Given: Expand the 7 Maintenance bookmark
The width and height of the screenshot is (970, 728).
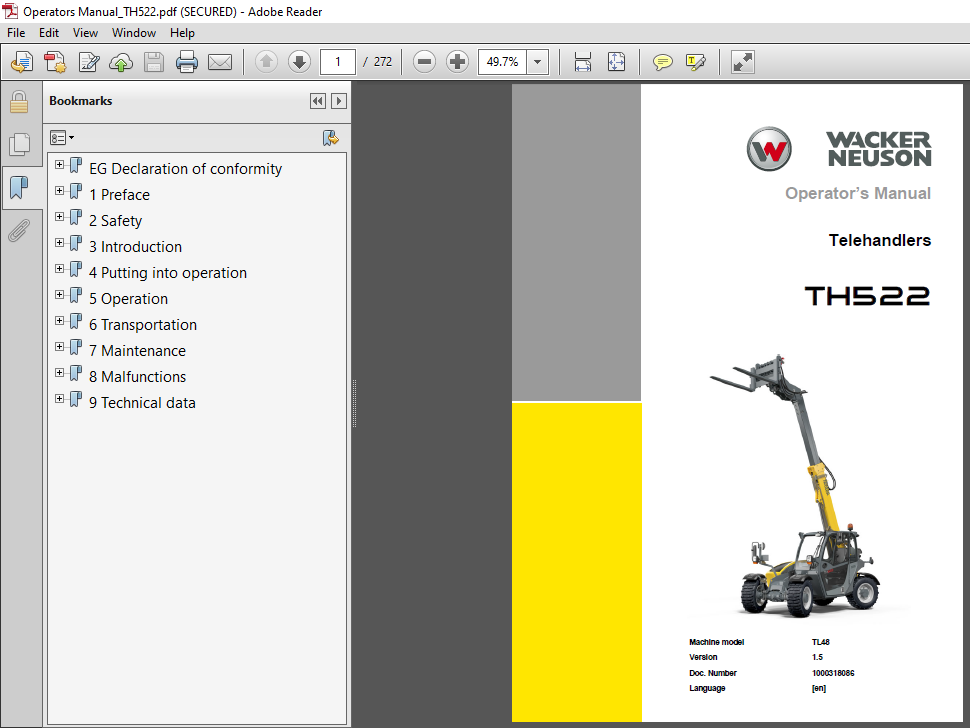Looking at the screenshot, I should pos(59,346).
